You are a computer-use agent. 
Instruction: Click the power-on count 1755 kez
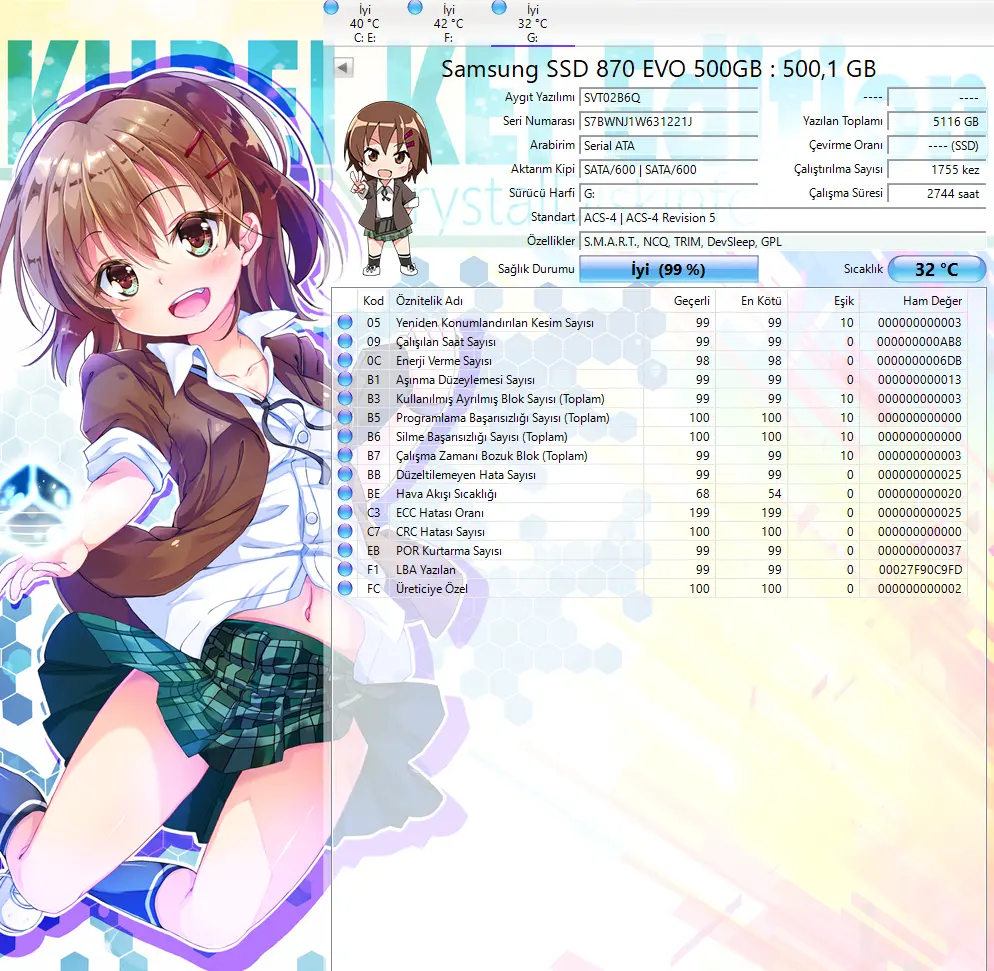coord(936,170)
